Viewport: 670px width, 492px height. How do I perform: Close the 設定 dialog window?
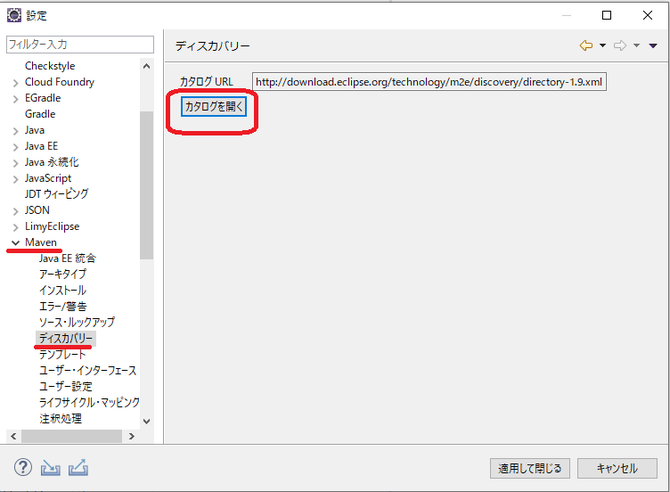pyautogui.click(x=647, y=15)
